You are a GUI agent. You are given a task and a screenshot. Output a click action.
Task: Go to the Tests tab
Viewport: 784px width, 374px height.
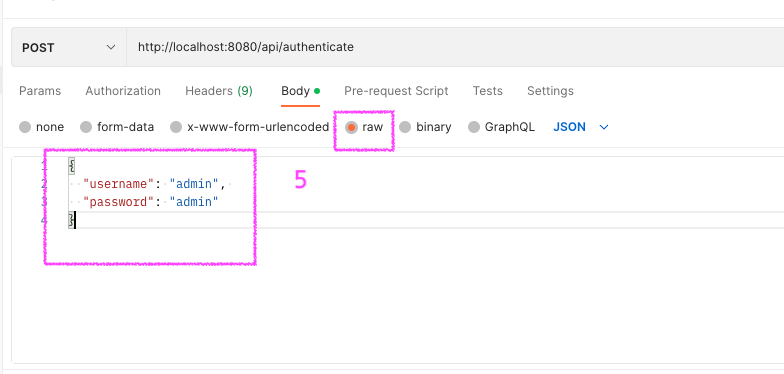[x=488, y=91]
